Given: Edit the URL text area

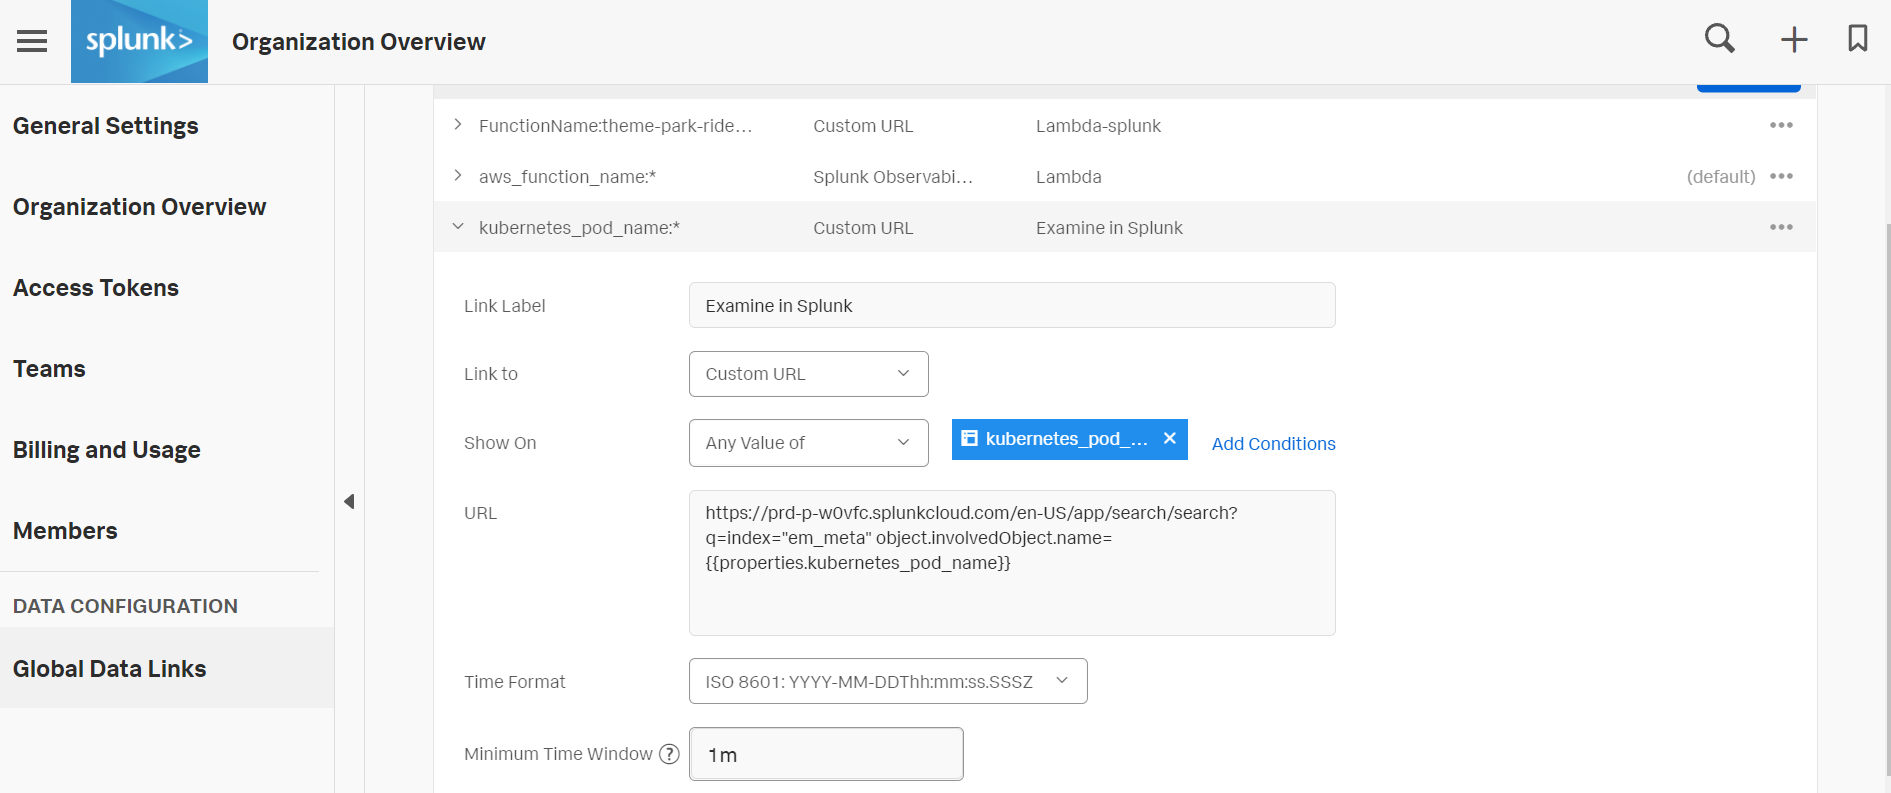Looking at the screenshot, I should [1012, 563].
